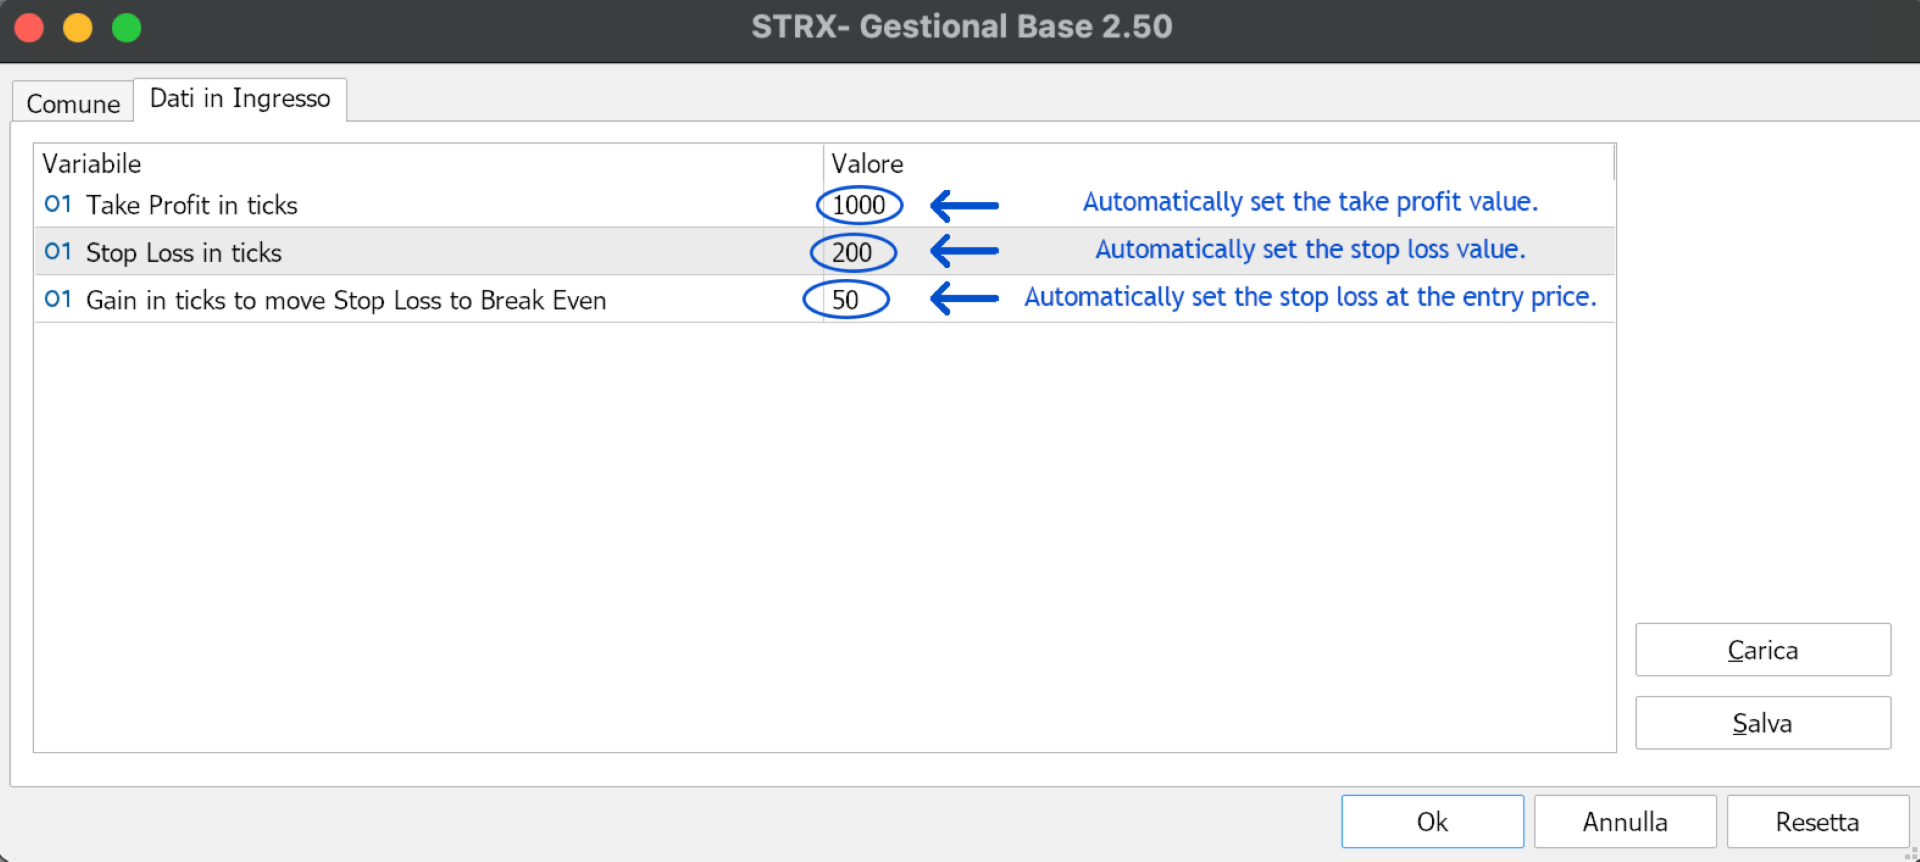Screen dimensions: 1920x862
Task: Click the Resetta button
Action: 1816,821
